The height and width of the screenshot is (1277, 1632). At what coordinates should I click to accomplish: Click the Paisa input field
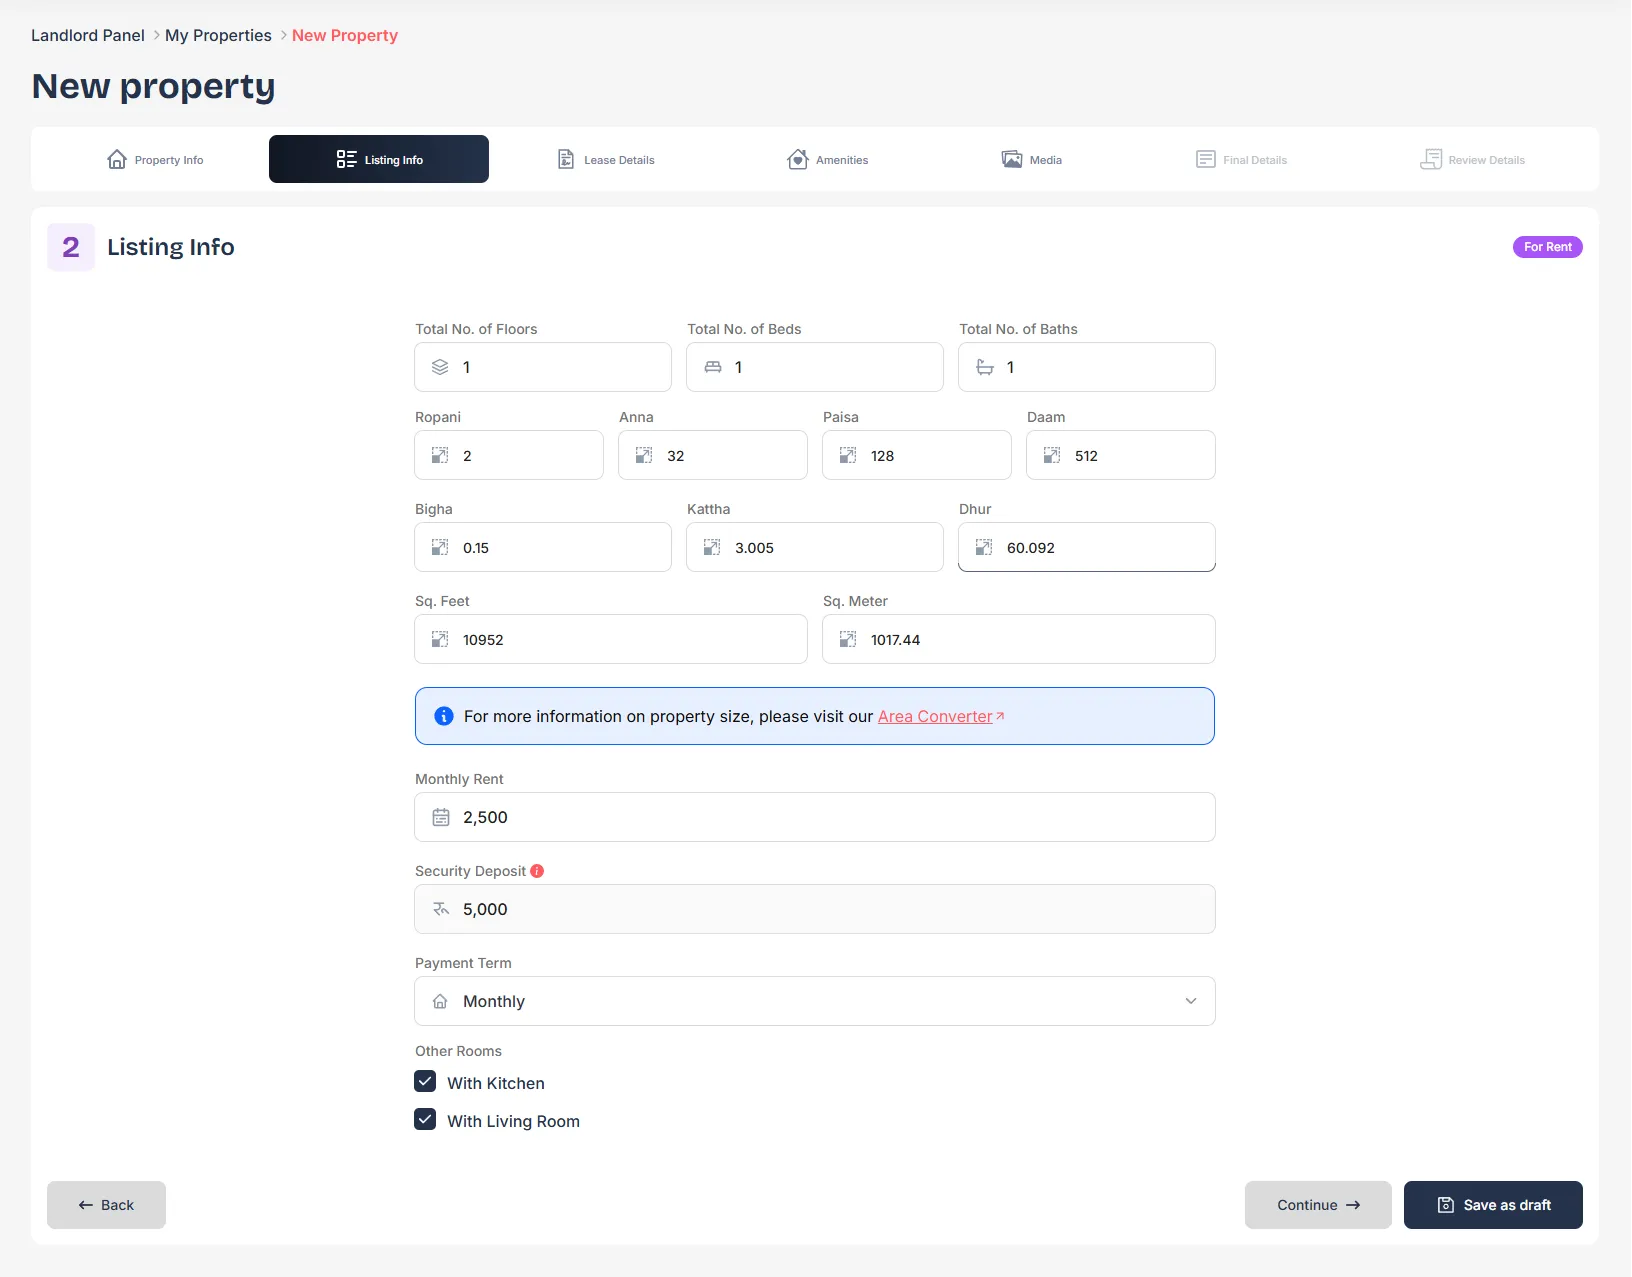pos(917,455)
